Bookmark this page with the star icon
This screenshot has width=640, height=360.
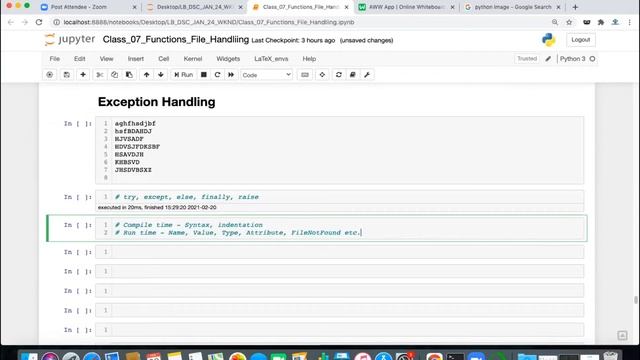pyautogui.click(x=569, y=22)
